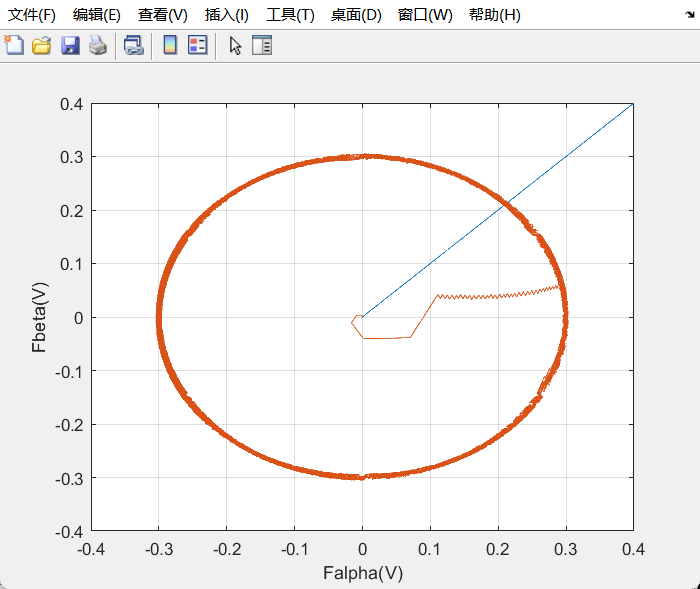Click the orange zigzag startup segment
Image resolution: width=700 pixels, height=589 pixels.
pos(496,295)
